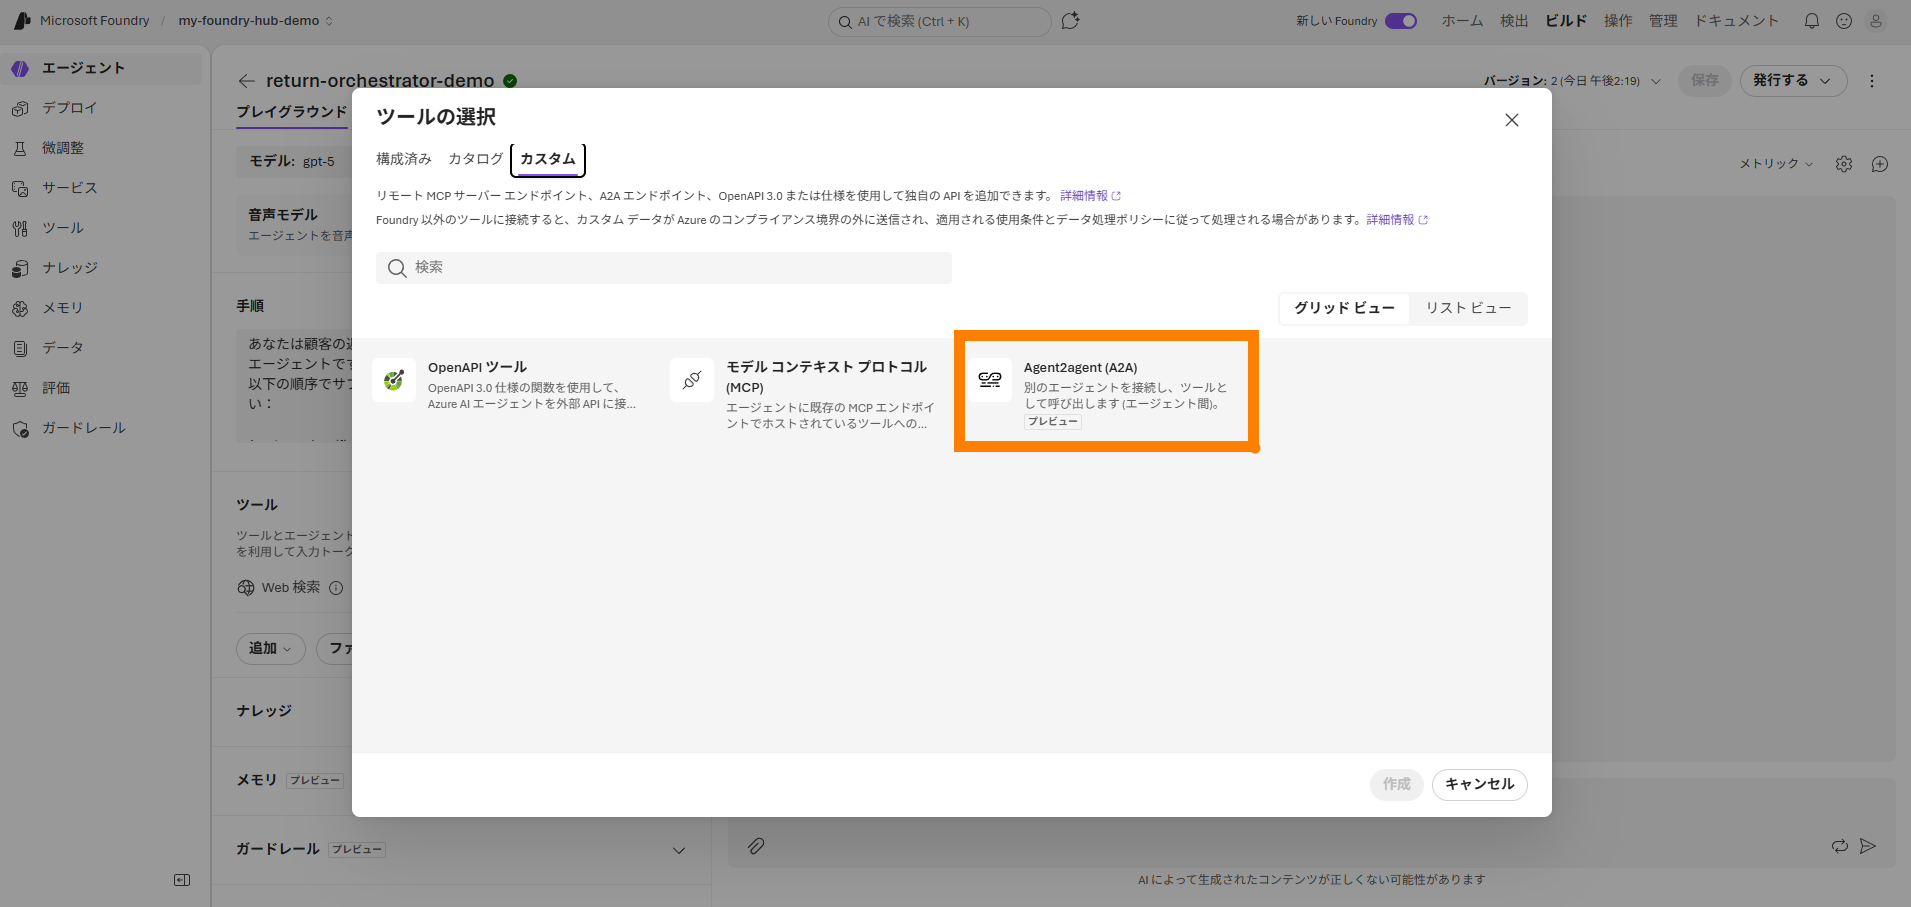
Task: Open 評価 in the sidebar
Action: (101, 388)
